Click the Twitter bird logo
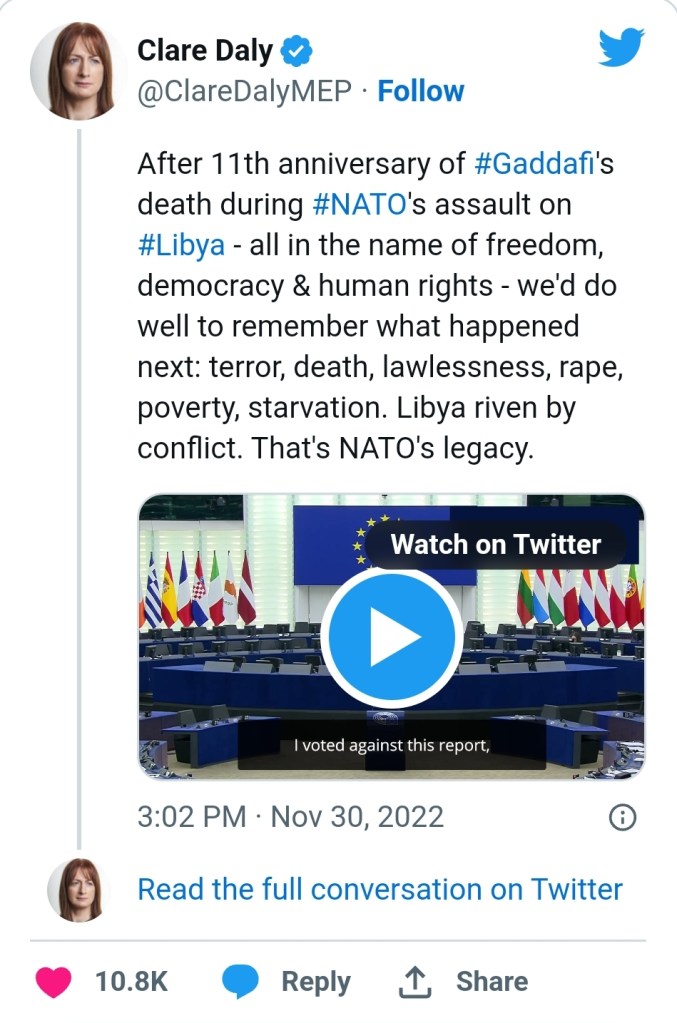The width and height of the screenshot is (677, 1023). tap(621, 48)
